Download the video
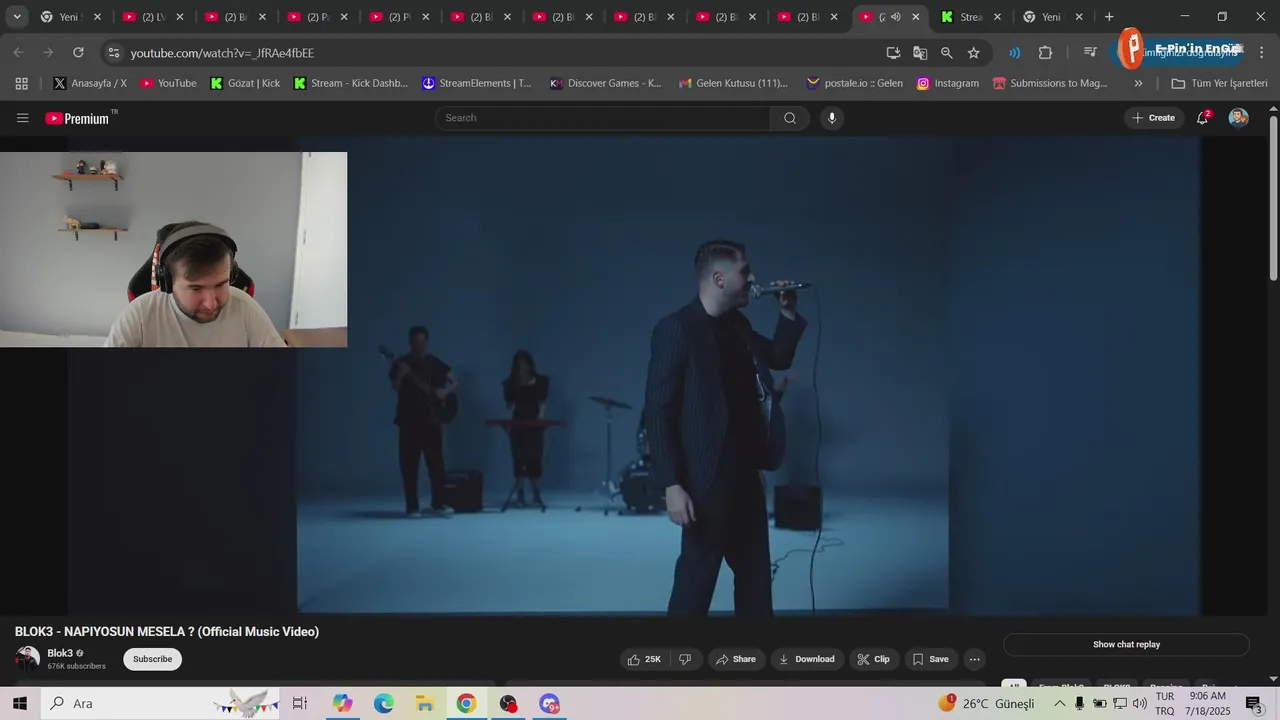The width and height of the screenshot is (1280, 720). click(x=807, y=659)
